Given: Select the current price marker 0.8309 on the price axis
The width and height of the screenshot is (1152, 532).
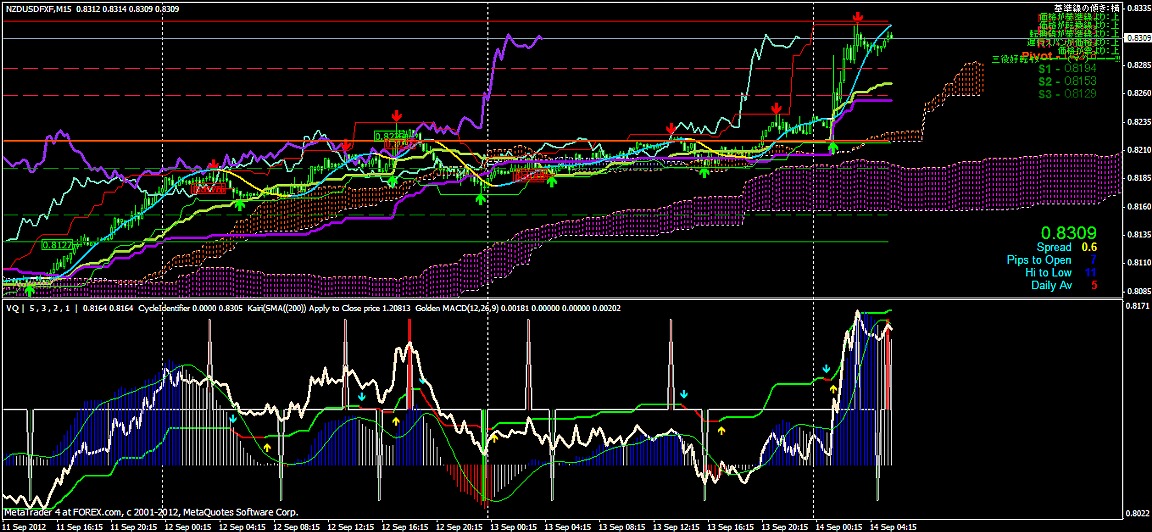Looking at the screenshot, I should (x=1137, y=38).
